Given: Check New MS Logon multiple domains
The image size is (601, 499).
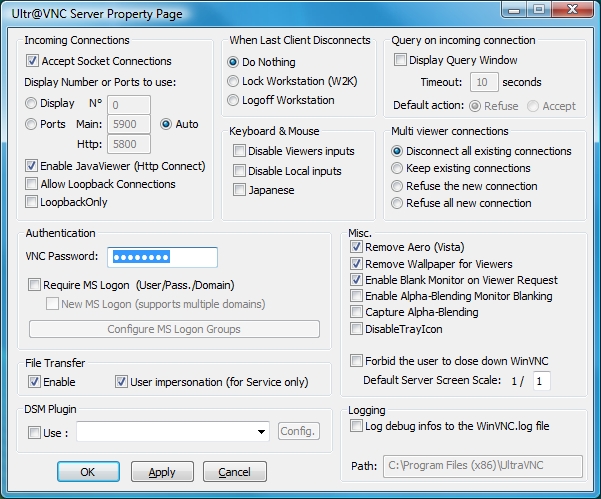Looking at the screenshot, I should coord(52,304).
